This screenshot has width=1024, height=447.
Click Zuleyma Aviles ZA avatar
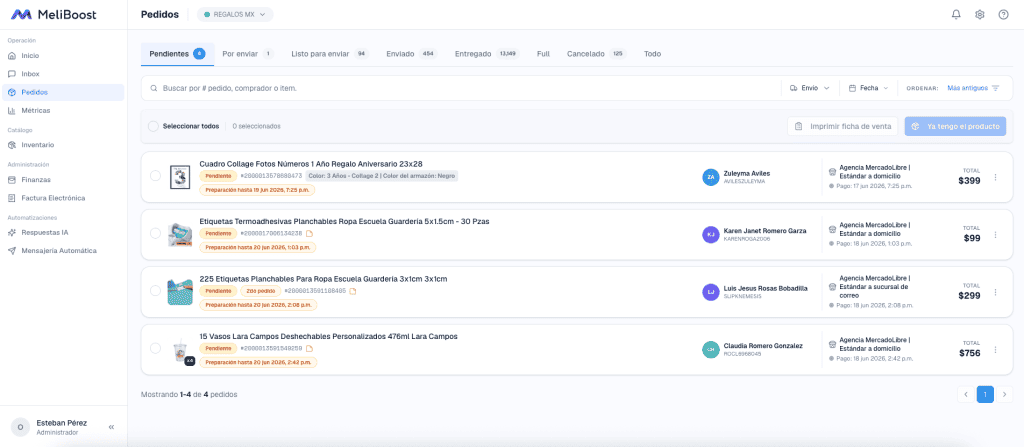(711, 177)
